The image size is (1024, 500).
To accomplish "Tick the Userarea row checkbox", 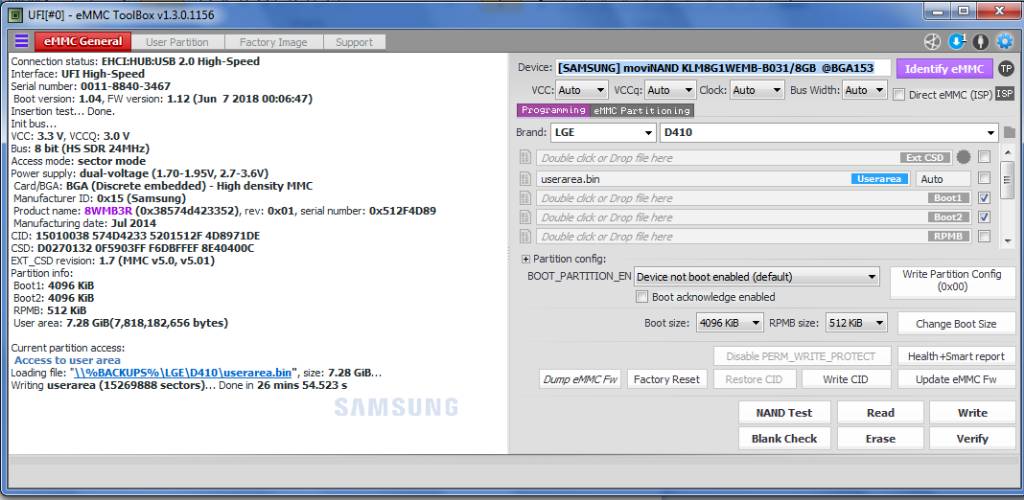I will pos(984,178).
